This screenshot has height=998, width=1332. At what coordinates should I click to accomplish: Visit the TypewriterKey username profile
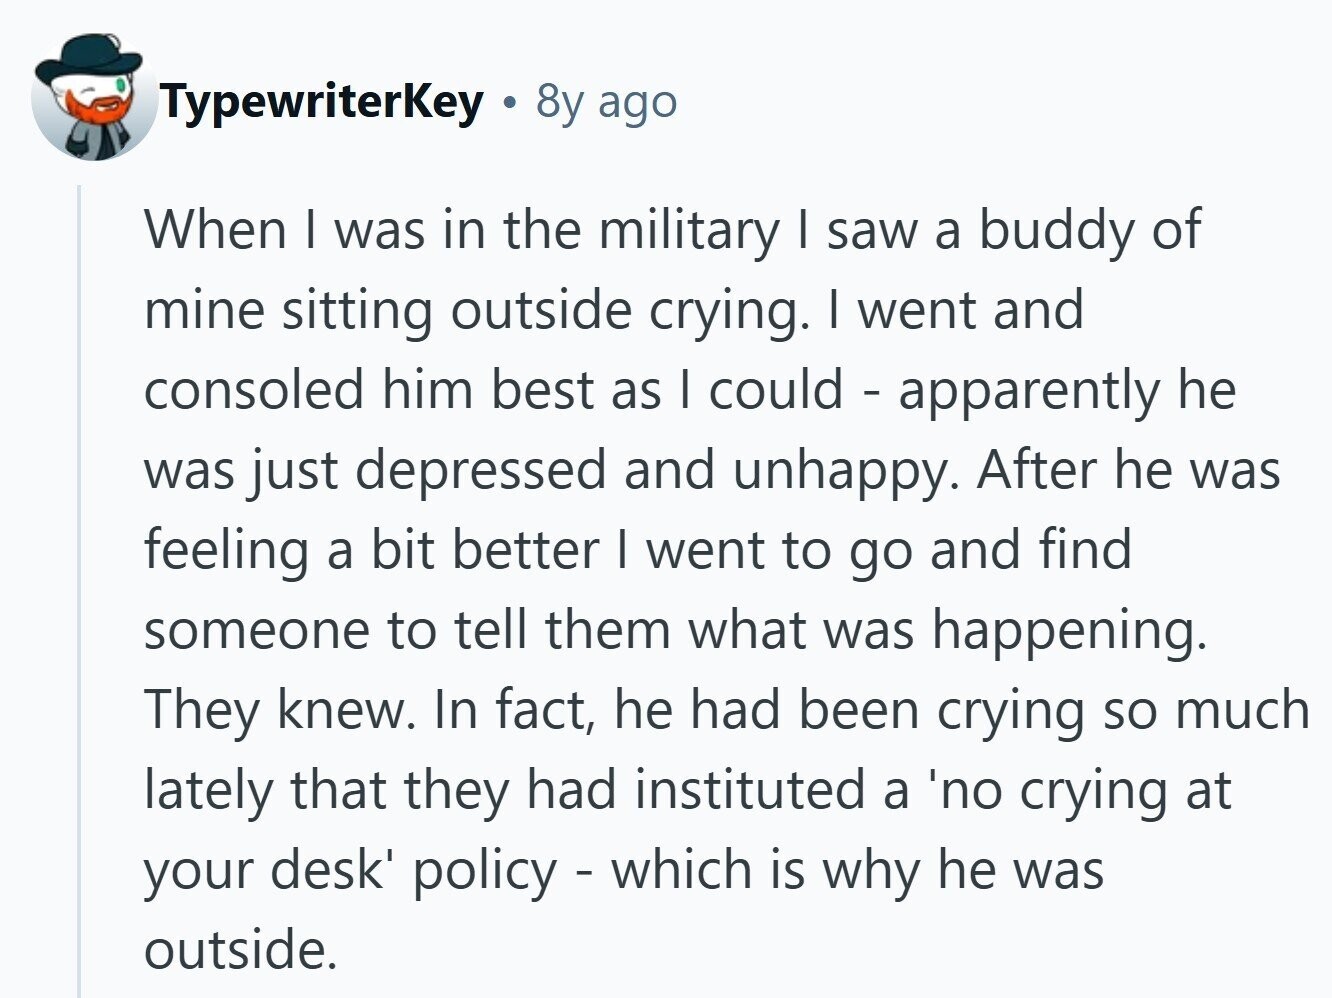point(322,102)
